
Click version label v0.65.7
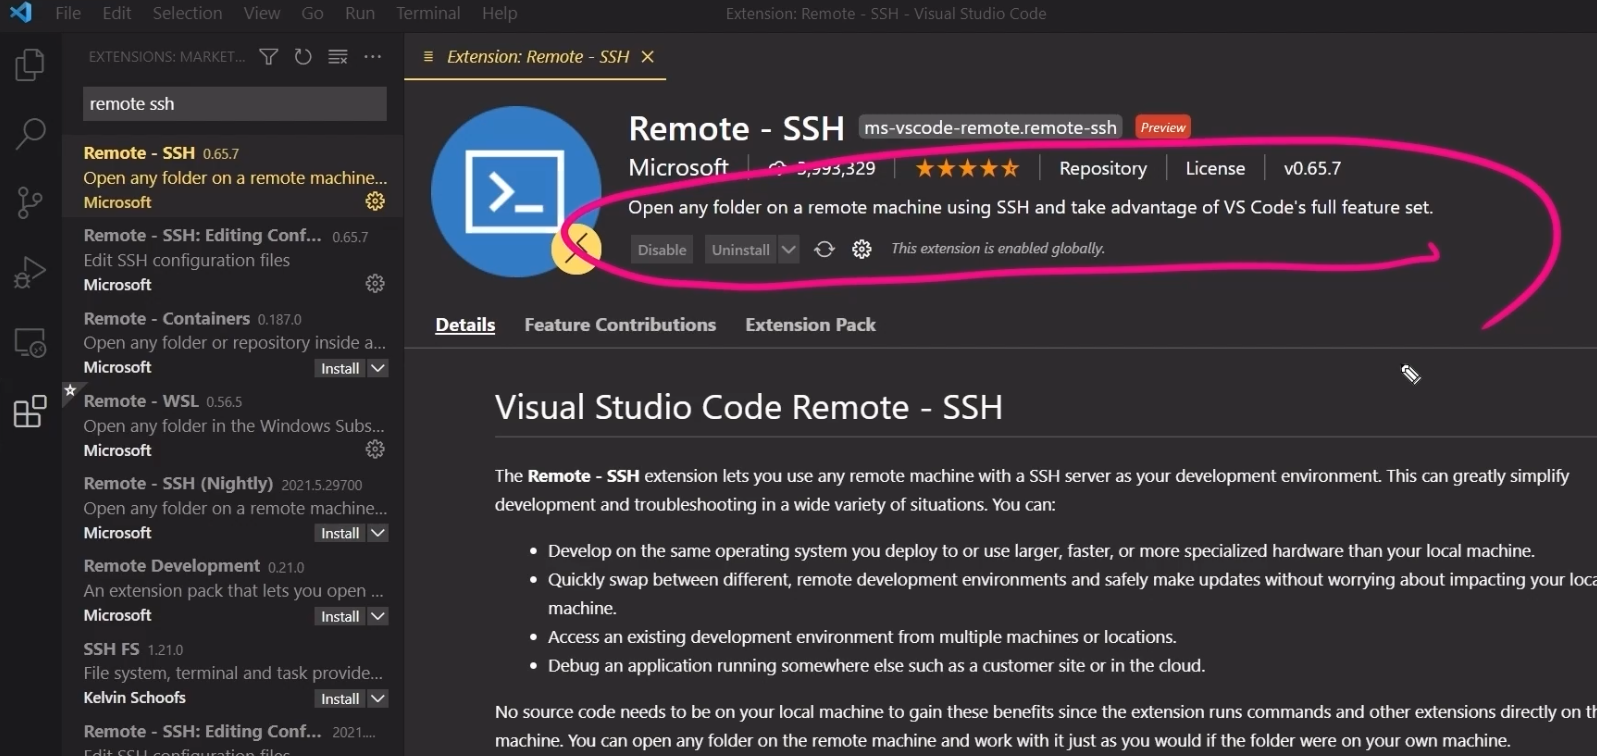coord(1312,168)
